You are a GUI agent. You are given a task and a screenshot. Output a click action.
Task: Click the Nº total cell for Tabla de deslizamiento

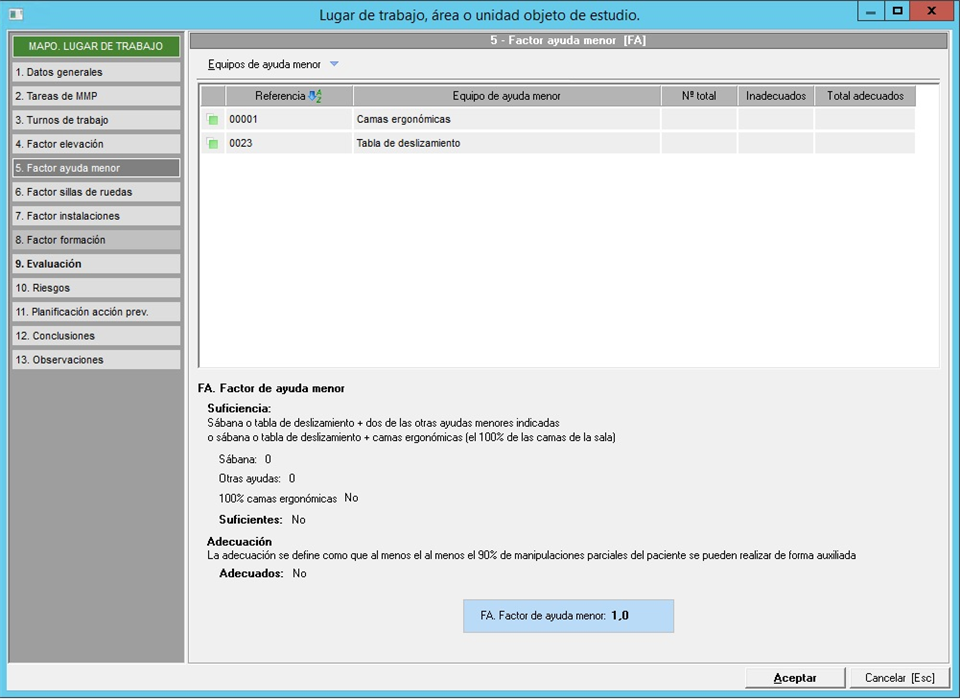coord(699,144)
